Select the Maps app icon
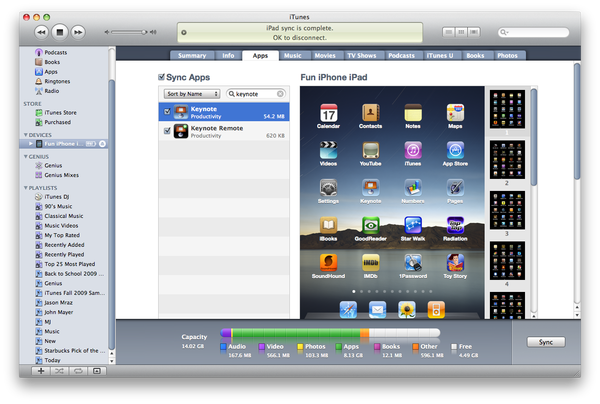 [x=455, y=113]
